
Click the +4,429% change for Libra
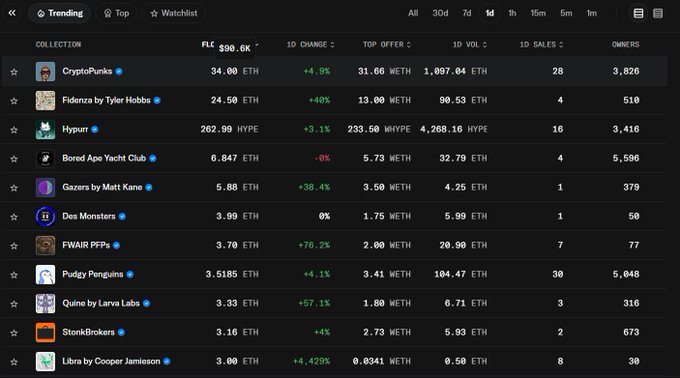(311, 361)
